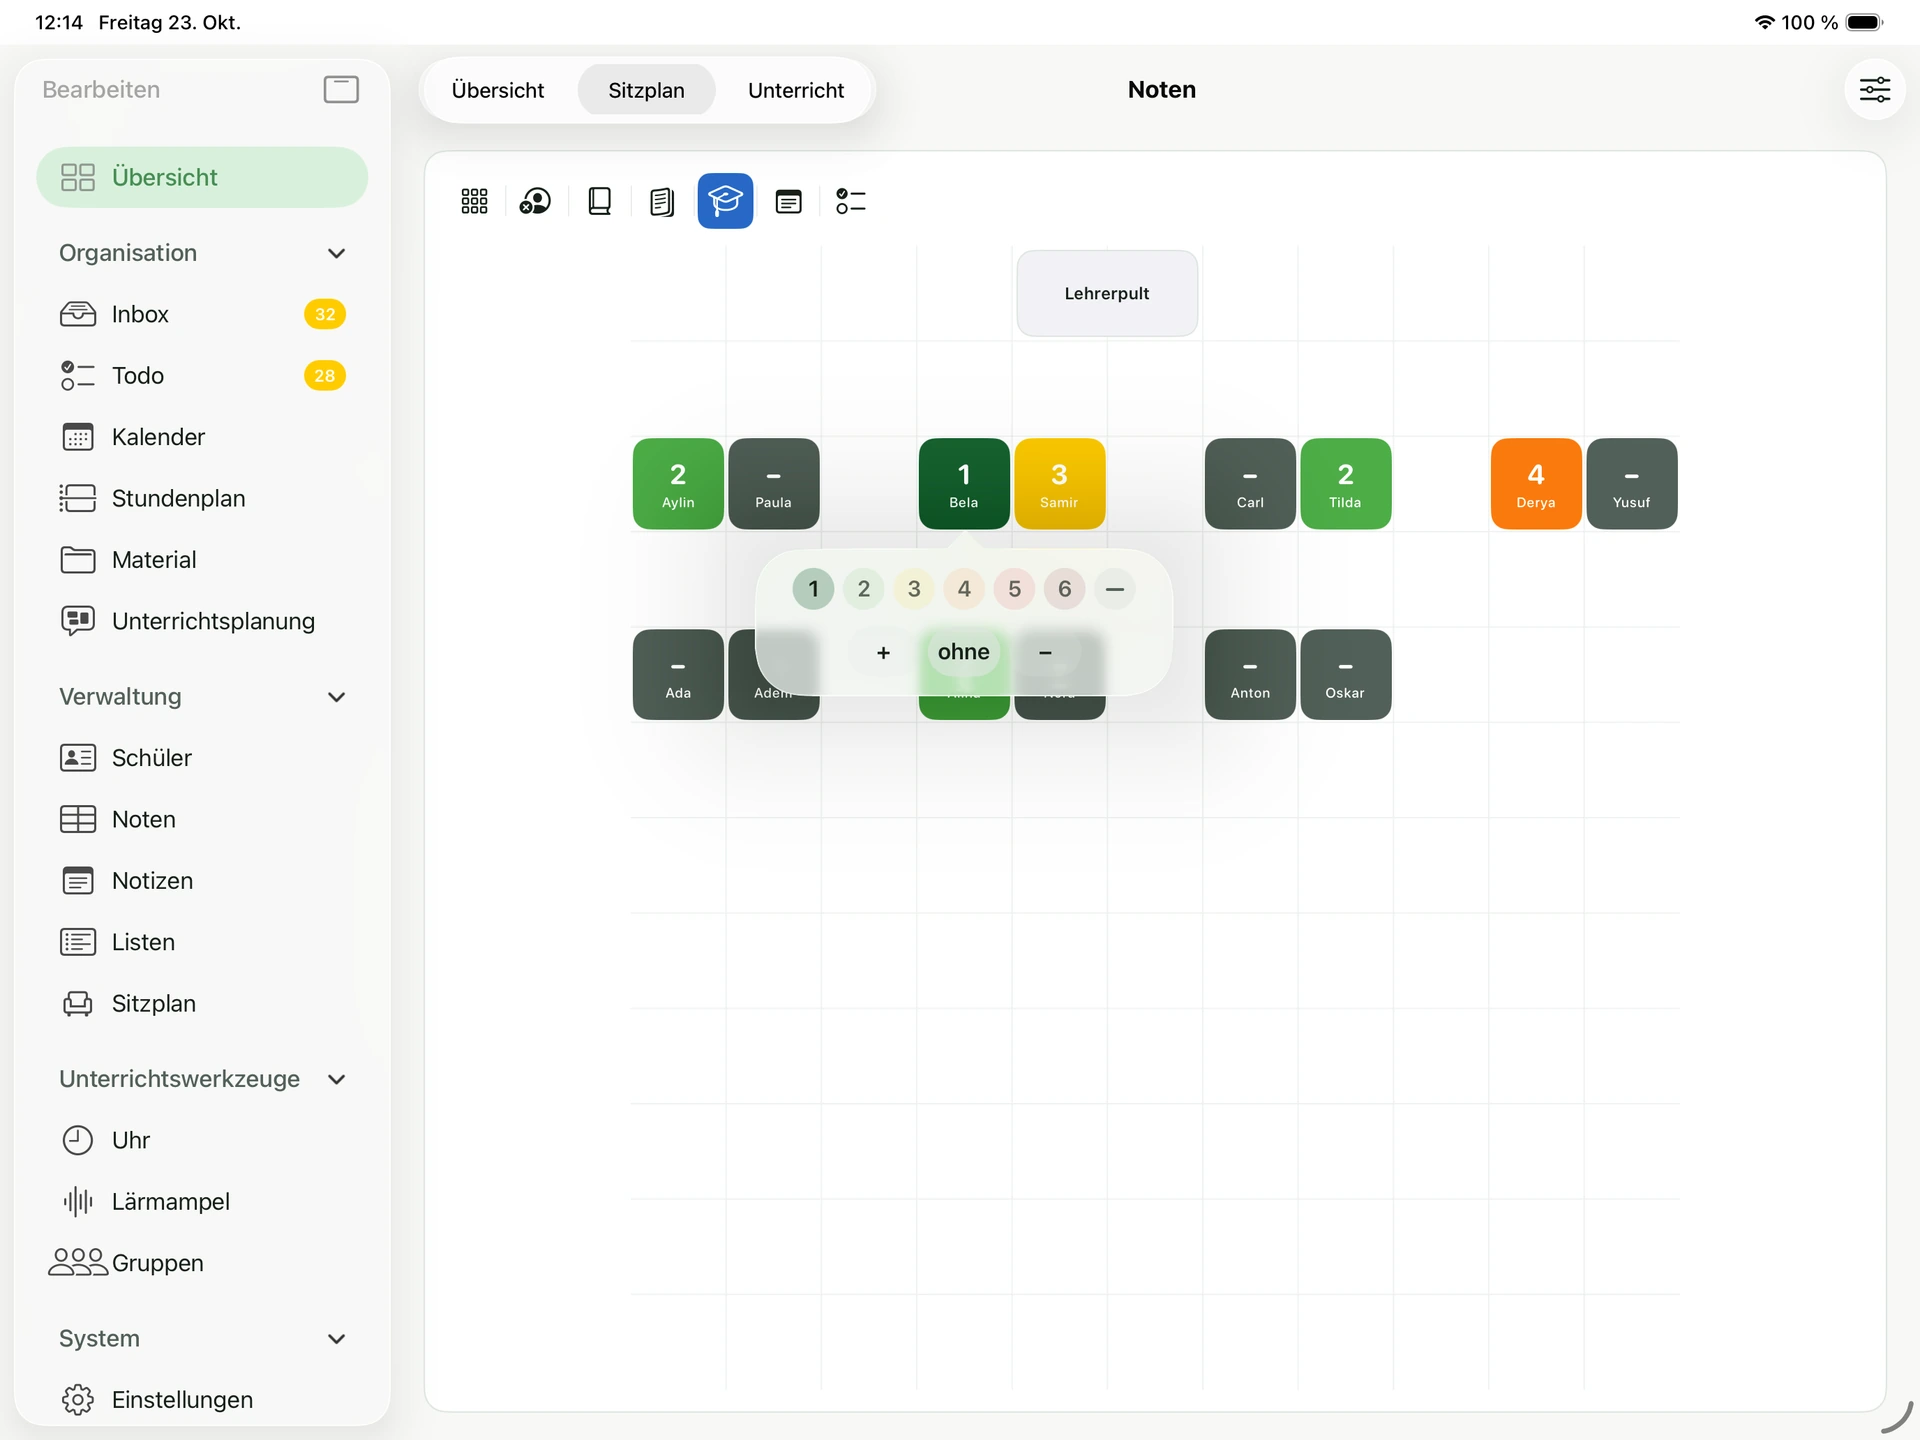Viewport: 1920px width, 1440px height.
Task: Select the homework pages icon in the toolbar
Action: 662,201
